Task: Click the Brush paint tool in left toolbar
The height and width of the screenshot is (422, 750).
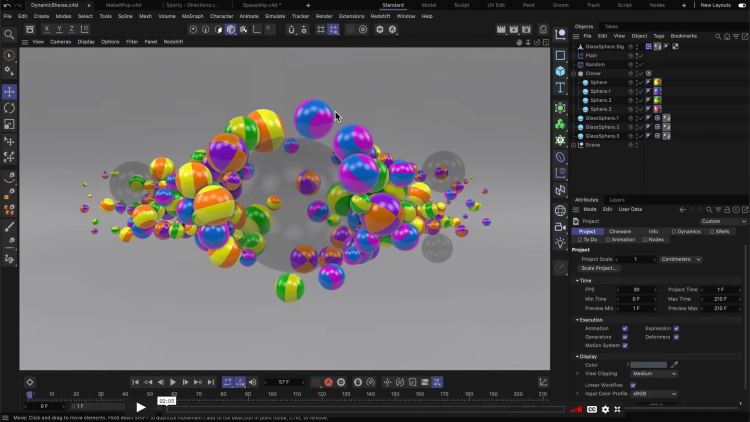Action: coord(9,227)
